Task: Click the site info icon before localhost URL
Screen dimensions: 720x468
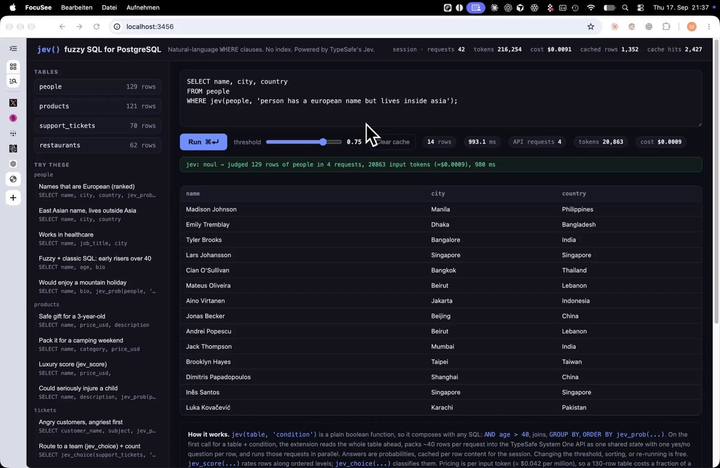Action: click(117, 27)
